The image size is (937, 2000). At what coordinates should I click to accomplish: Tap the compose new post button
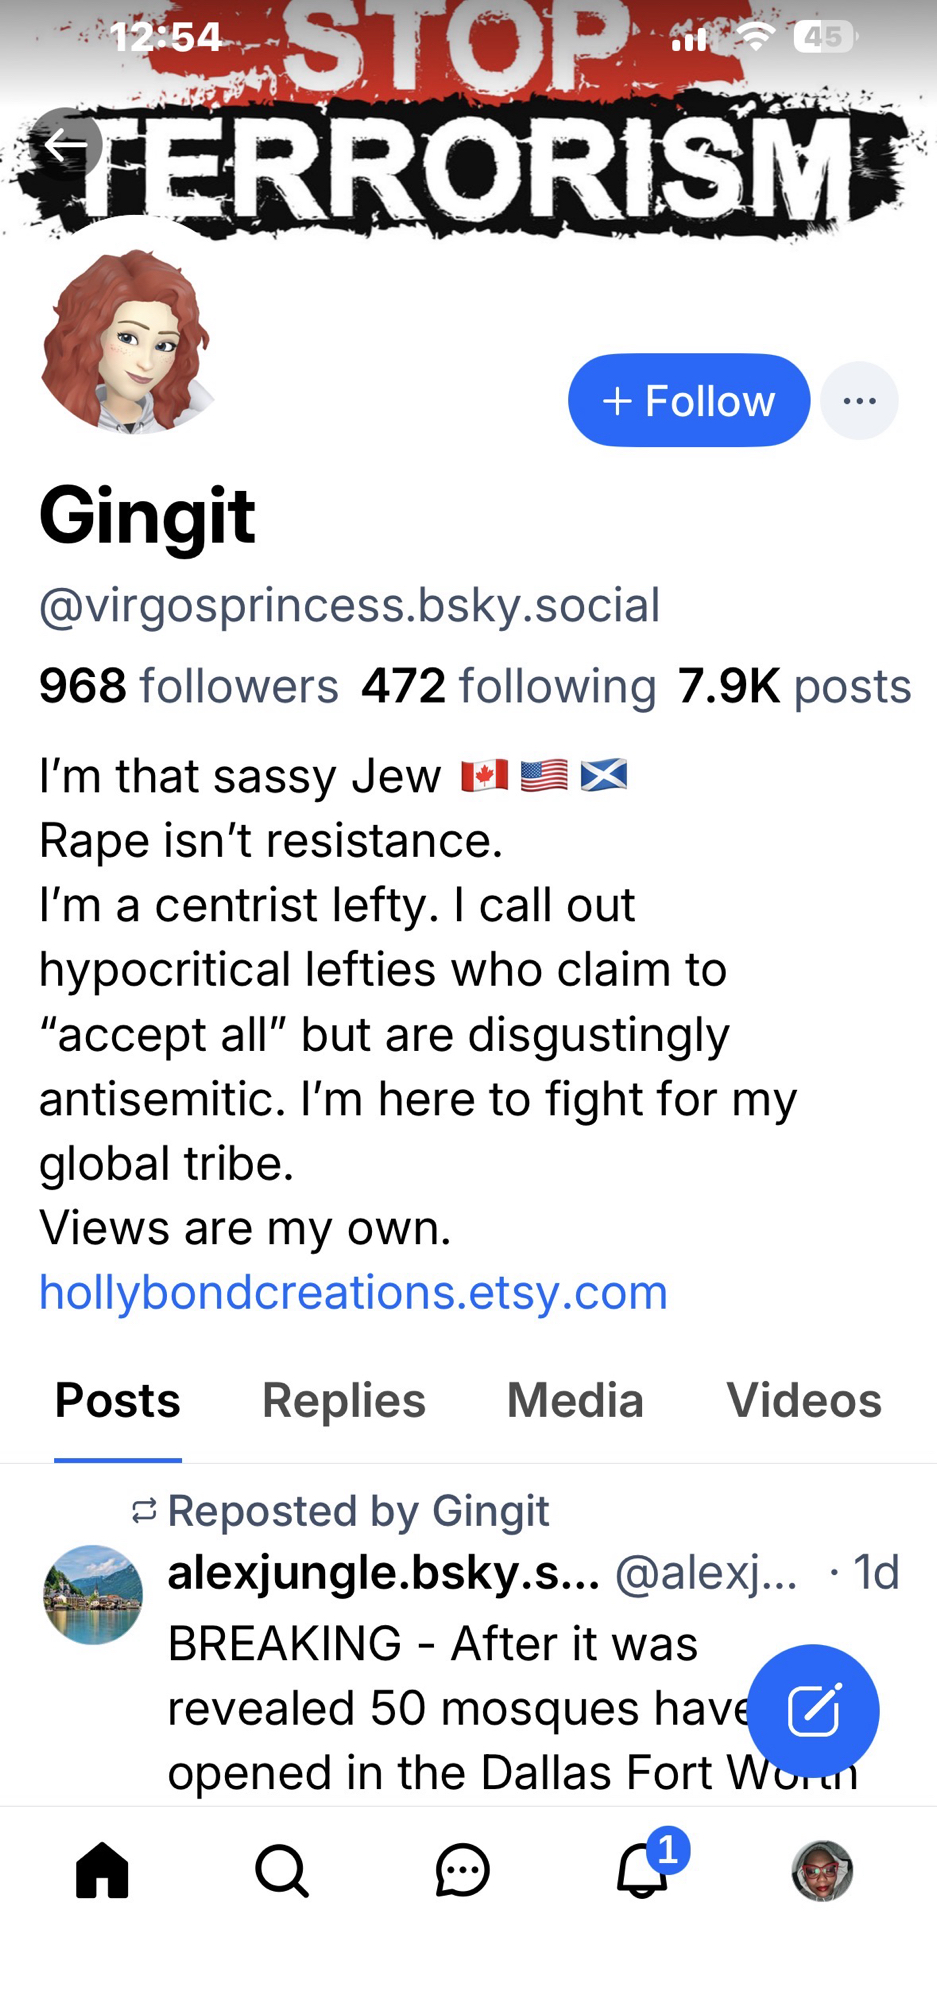coord(813,1710)
